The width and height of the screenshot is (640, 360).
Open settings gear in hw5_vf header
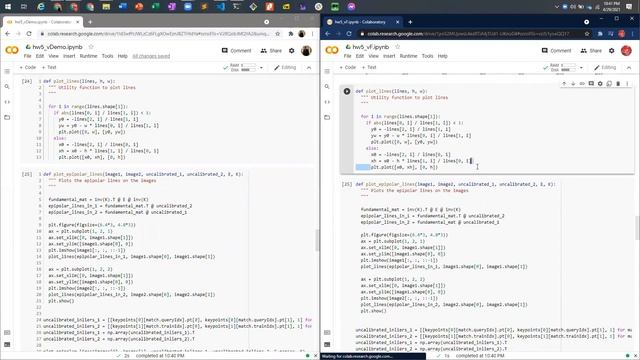click(611, 51)
